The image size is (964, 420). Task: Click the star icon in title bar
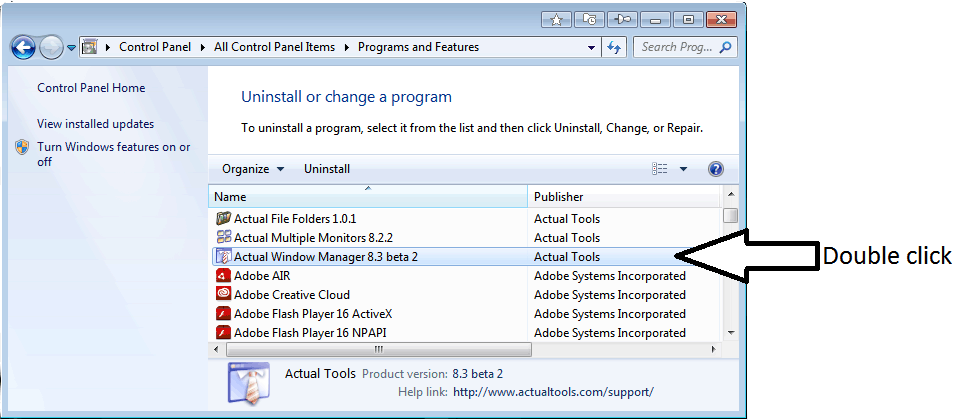coord(556,20)
